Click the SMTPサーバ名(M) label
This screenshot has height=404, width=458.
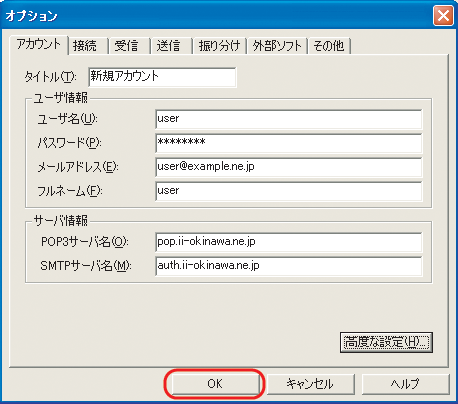(x=86, y=266)
